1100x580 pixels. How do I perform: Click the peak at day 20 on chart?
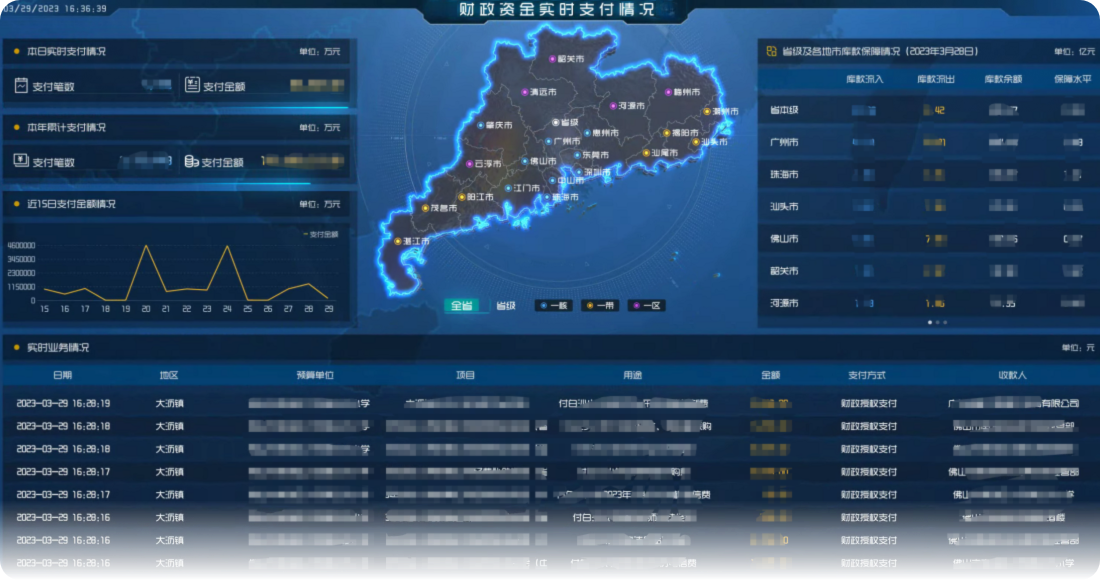tap(146, 246)
